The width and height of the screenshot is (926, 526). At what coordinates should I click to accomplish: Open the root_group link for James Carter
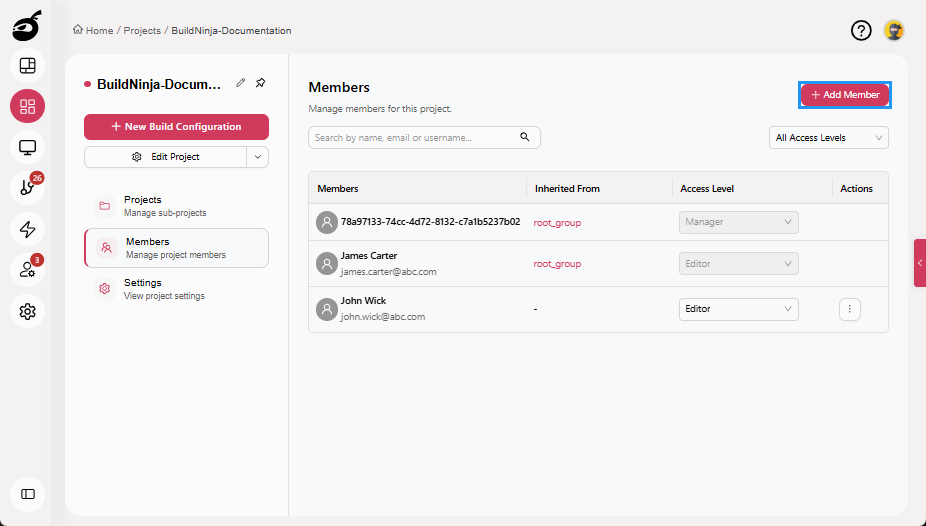[557, 264]
